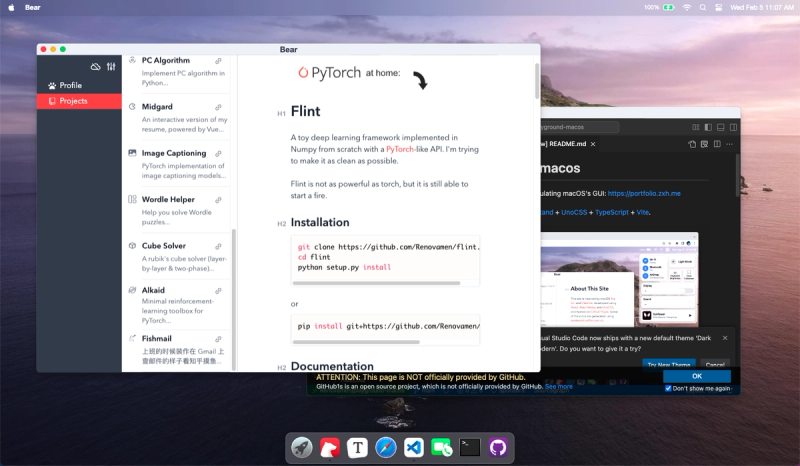Open Control Center in menu bar

[718, 7]
